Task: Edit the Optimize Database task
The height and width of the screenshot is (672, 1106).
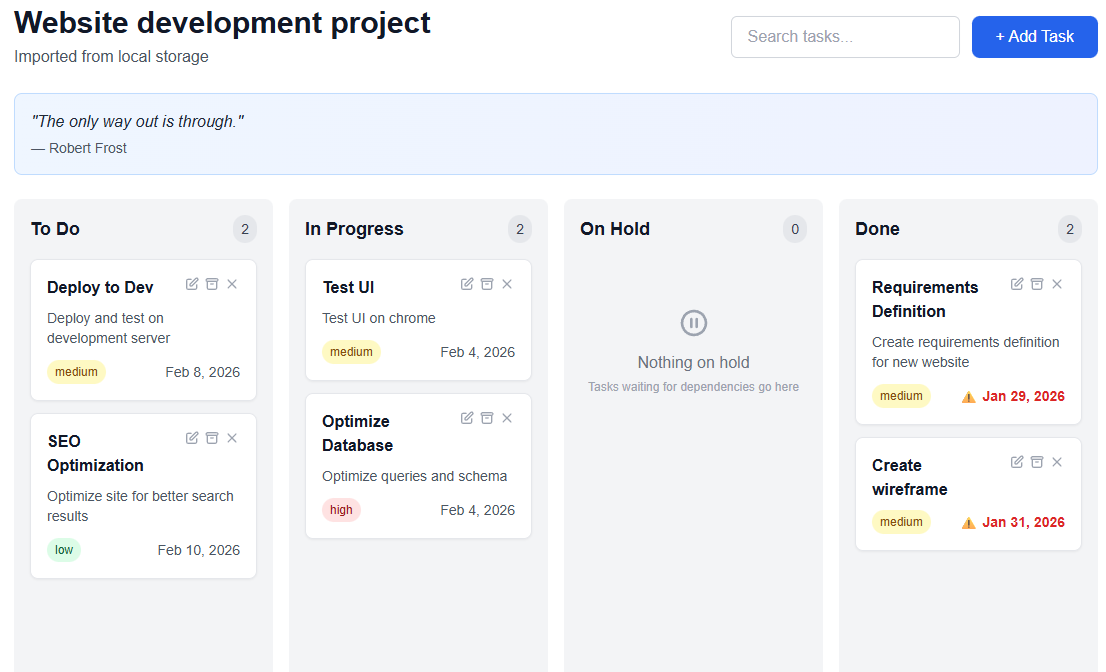Action: pos(467,418)
